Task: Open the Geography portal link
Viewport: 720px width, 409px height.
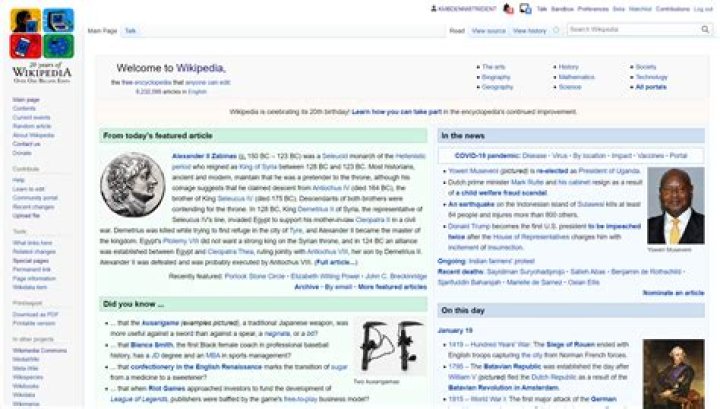Action: 497,87
